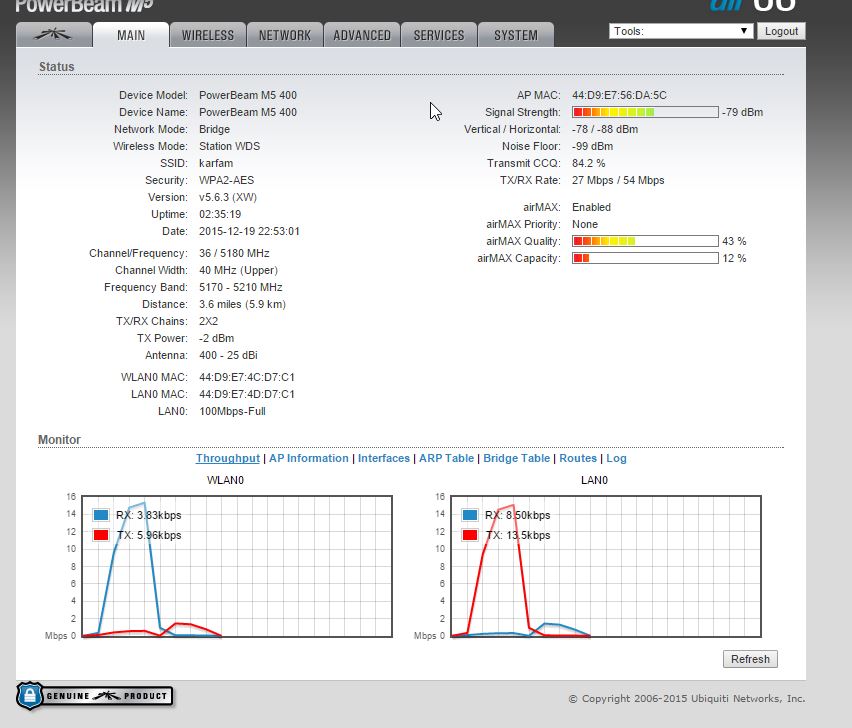The height and width of the screenshot is (728, 852).
Task: Click the Security value WPA2-AES
Action: point(227,180)
